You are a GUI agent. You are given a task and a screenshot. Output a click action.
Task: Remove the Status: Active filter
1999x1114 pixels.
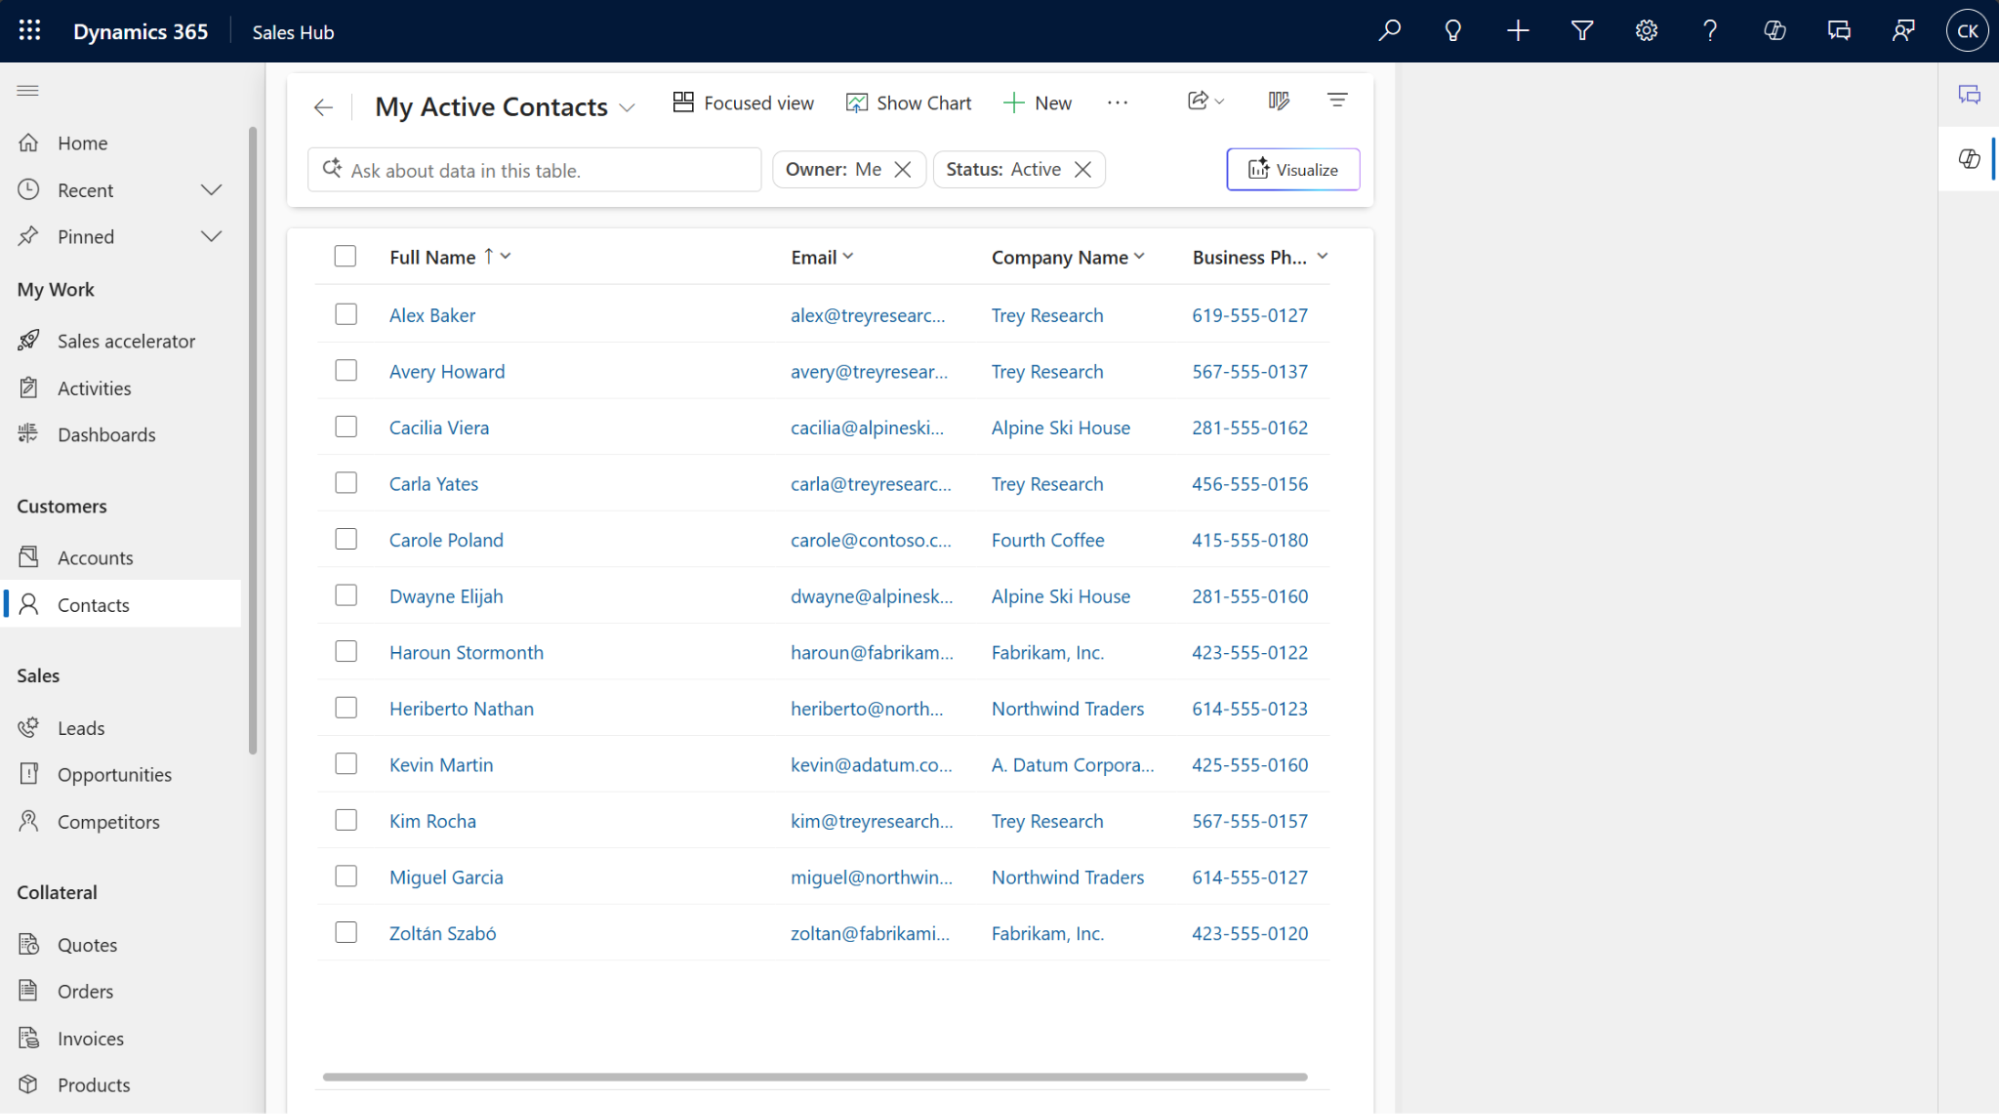tap(1082, 170)
